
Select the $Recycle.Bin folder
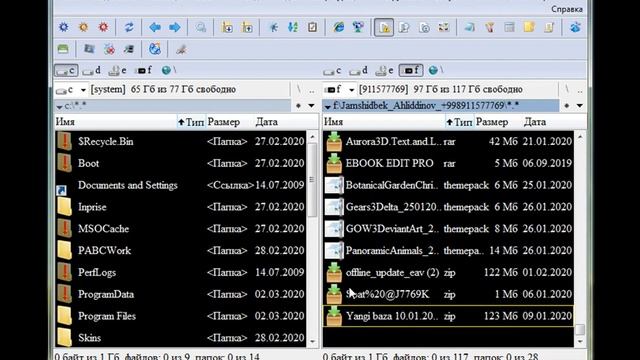pyautogui.click(x=180, y=142)
